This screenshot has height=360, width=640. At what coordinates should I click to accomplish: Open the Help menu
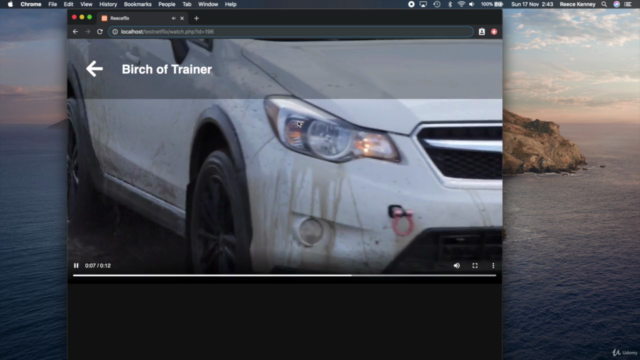click(x=231, y=4)
